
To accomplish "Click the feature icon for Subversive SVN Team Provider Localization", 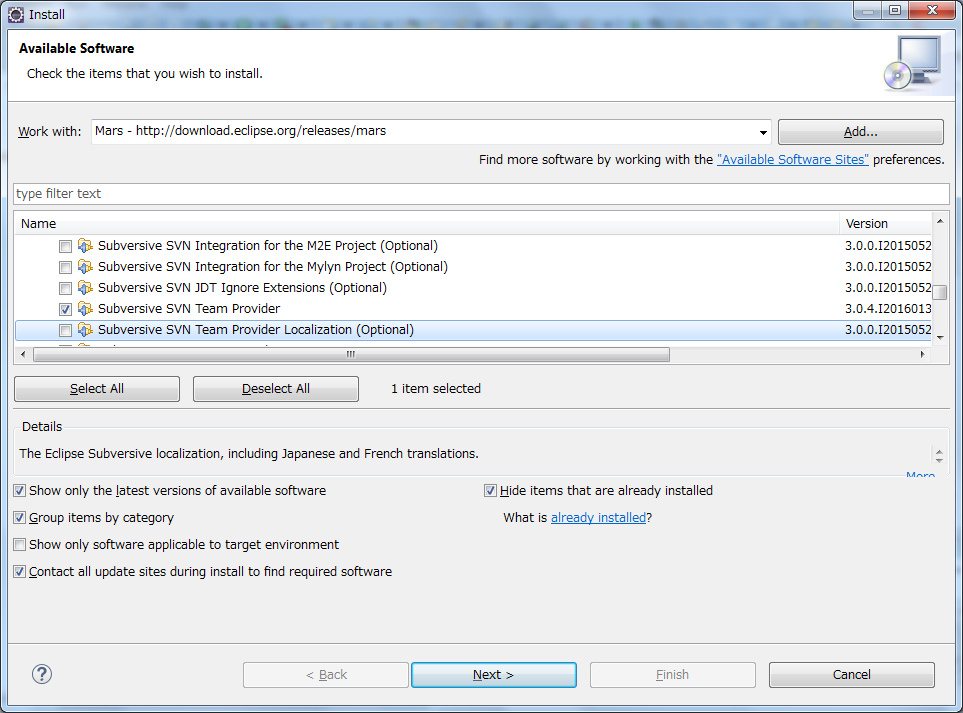I will click(x=85, y=330).
